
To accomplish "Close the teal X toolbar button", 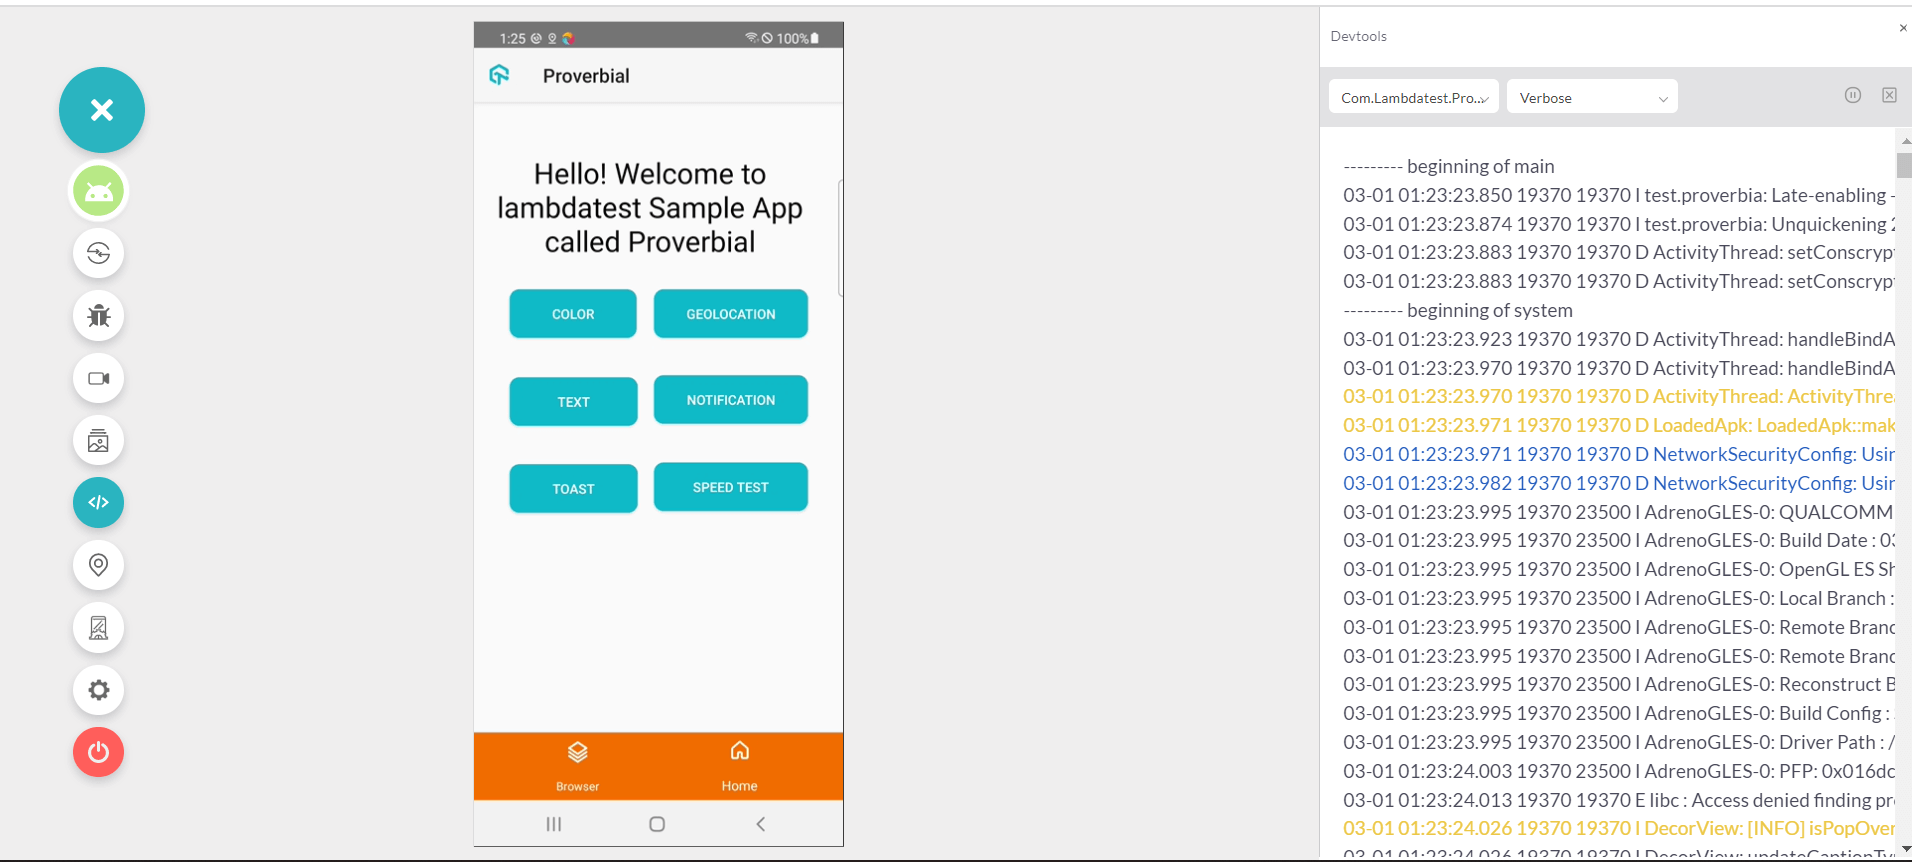I will [102, 110].
